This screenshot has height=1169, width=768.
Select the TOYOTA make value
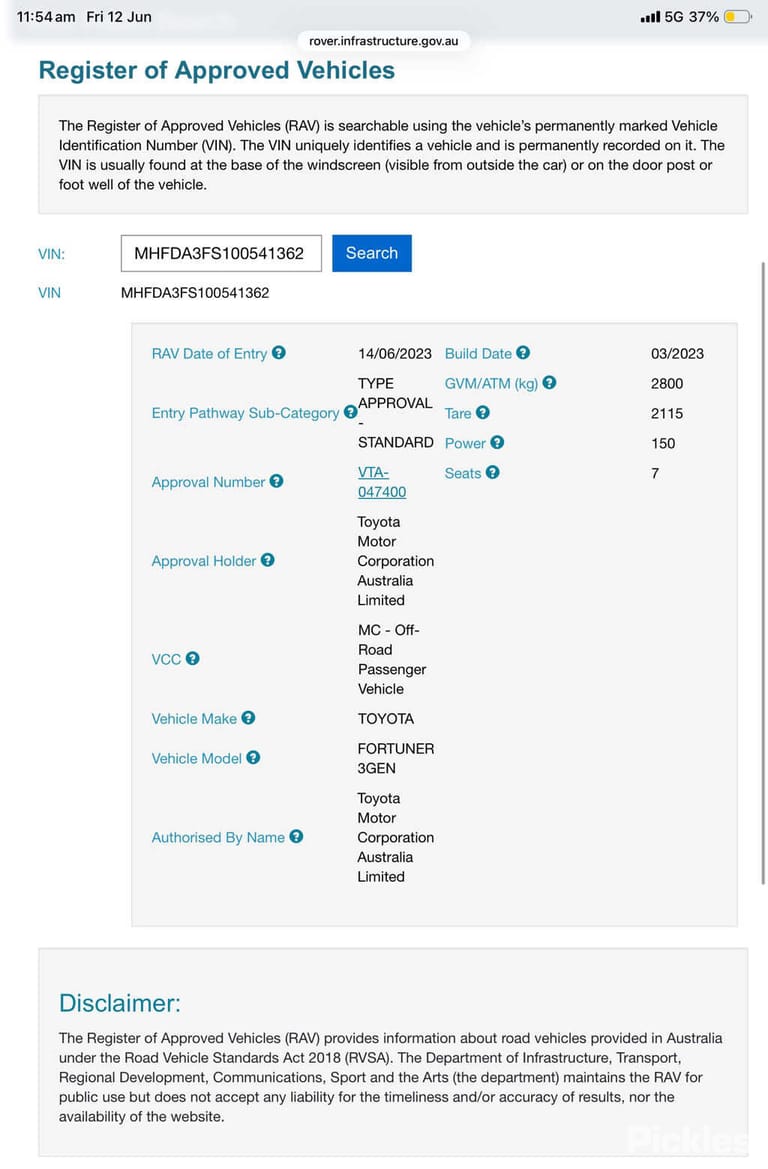[385, 719]
